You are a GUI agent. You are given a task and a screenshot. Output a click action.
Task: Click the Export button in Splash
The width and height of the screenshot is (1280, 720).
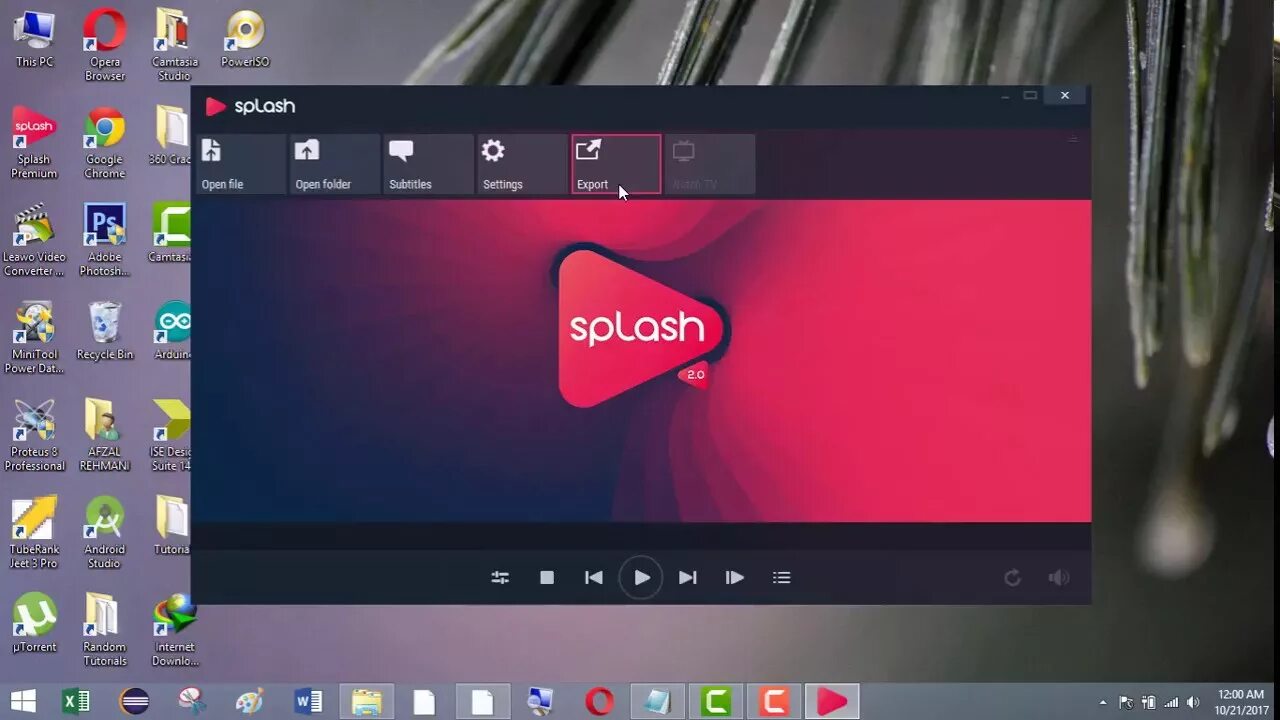(x=616, y=164)
